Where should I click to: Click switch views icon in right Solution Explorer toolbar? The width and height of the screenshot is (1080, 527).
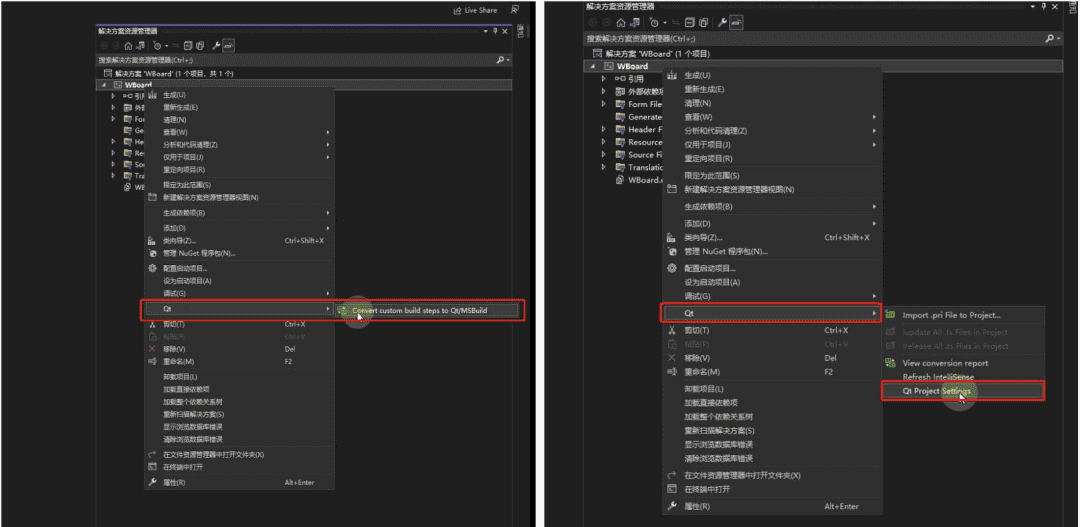coord(634,23)
